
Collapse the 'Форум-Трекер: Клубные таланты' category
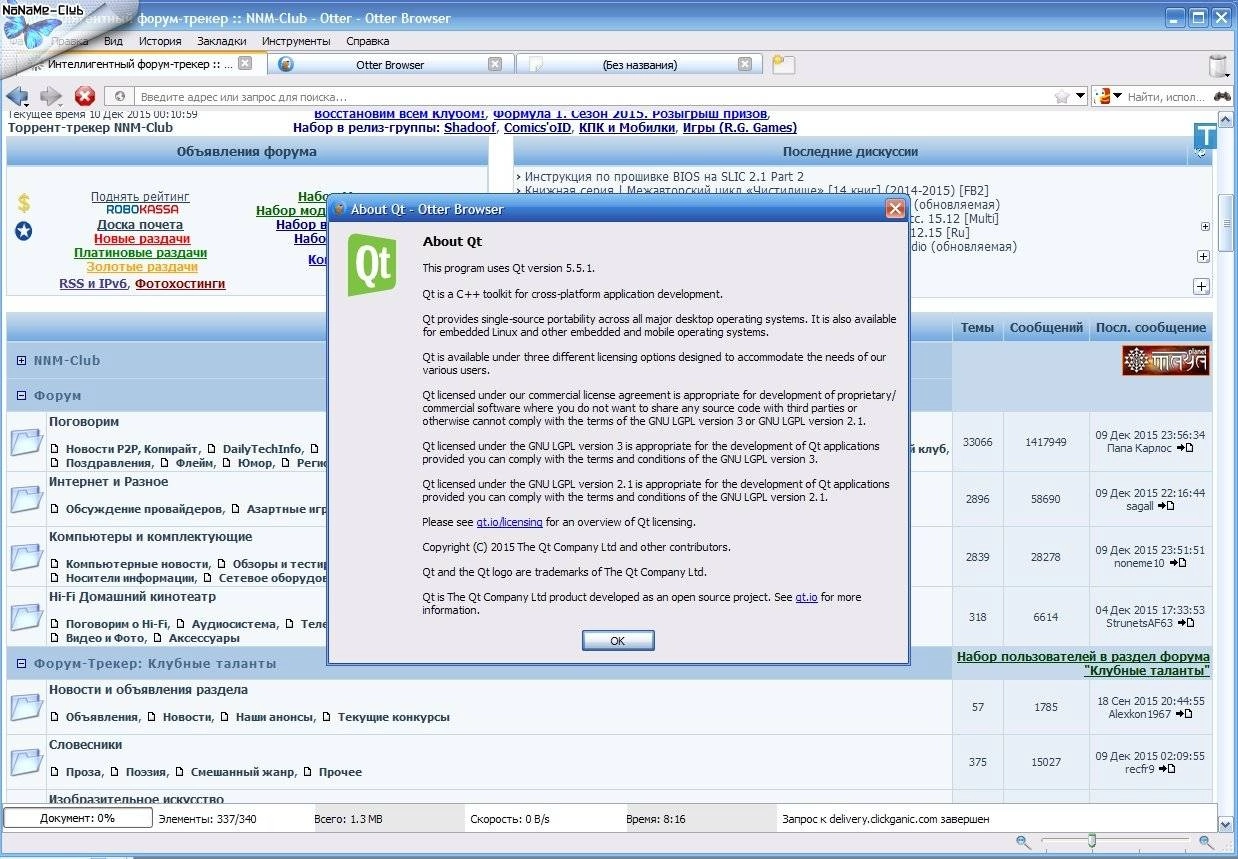22,664
